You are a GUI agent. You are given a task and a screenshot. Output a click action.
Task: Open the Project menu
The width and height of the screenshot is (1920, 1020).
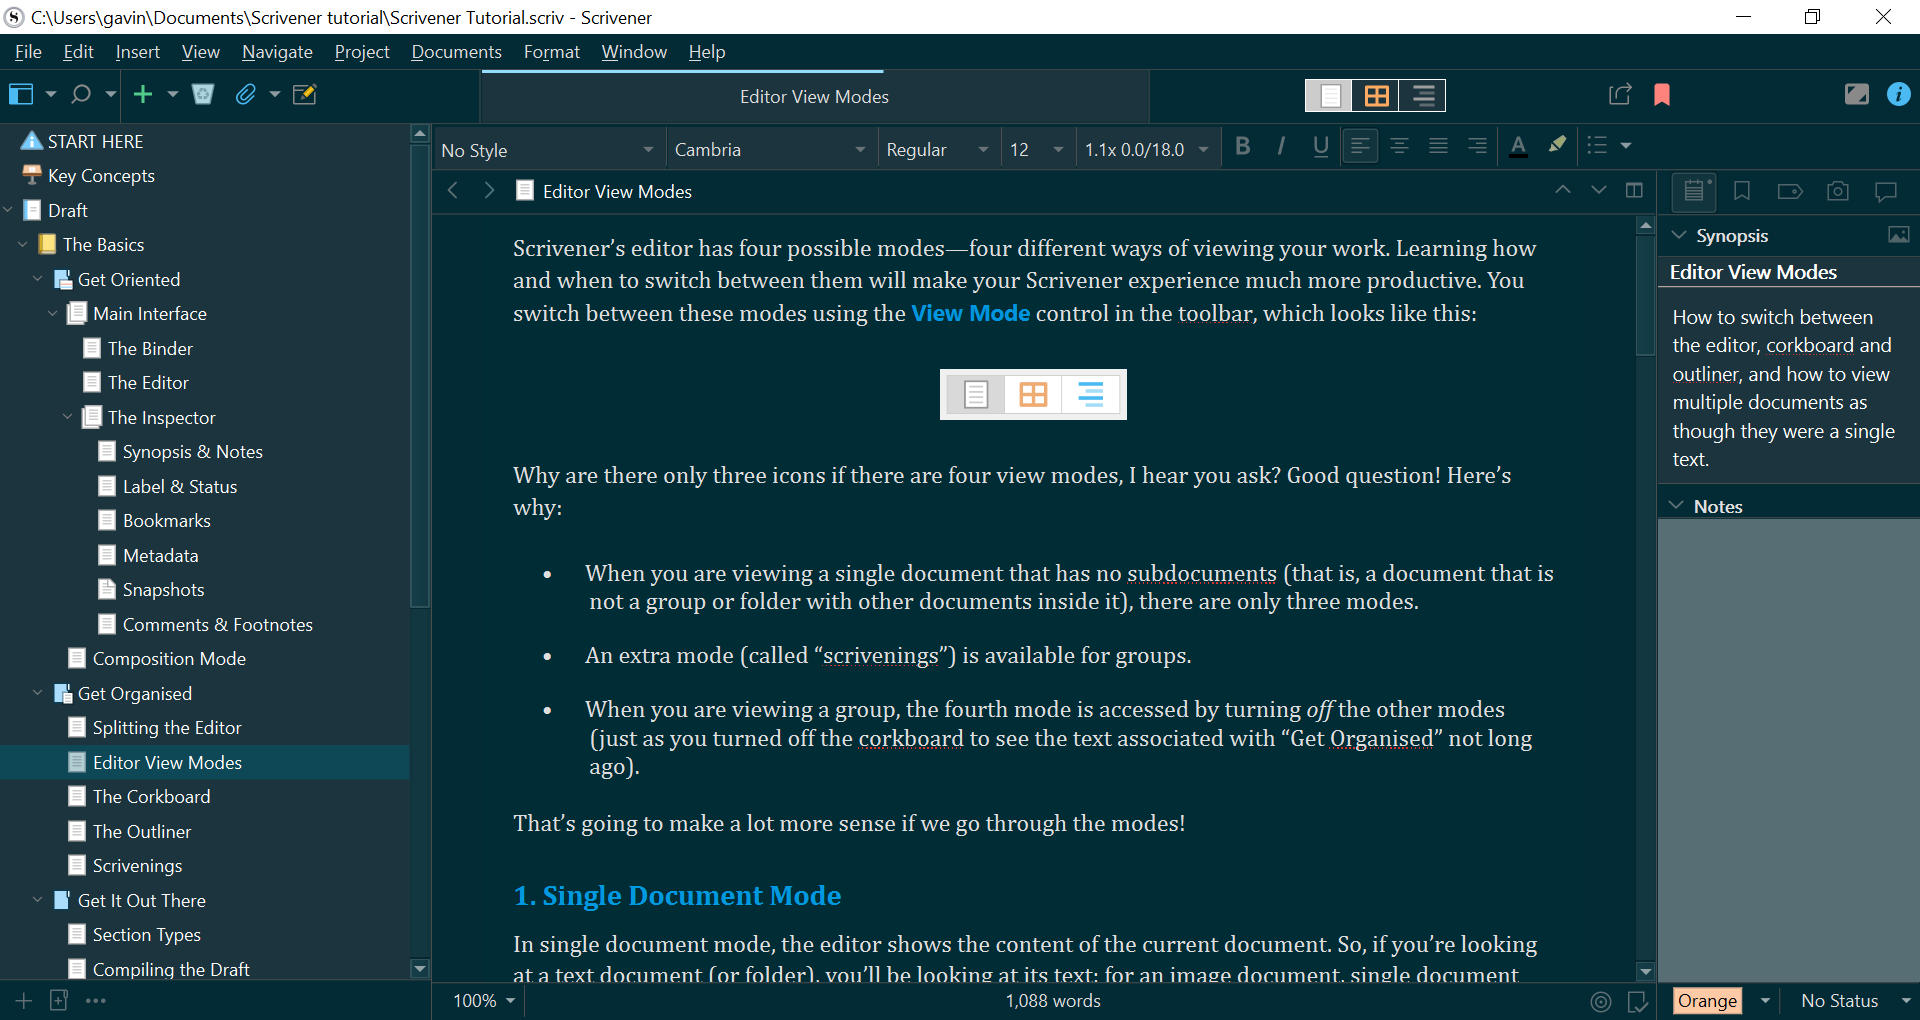pyautogui.click(x=362, y=52)
